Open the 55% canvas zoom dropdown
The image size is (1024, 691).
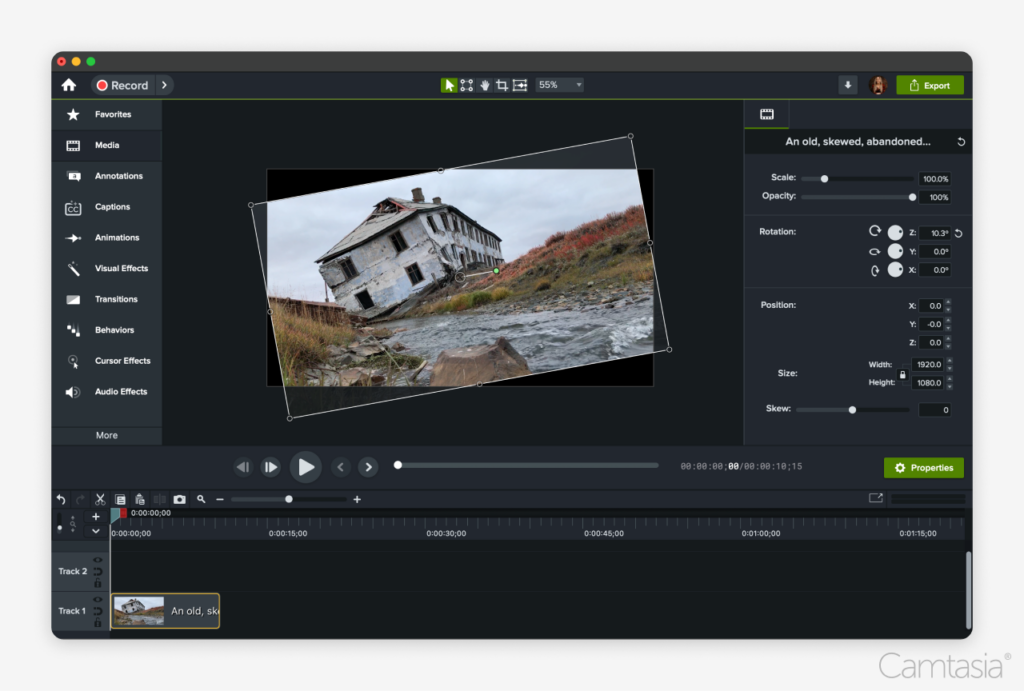(x=560, y=85)
